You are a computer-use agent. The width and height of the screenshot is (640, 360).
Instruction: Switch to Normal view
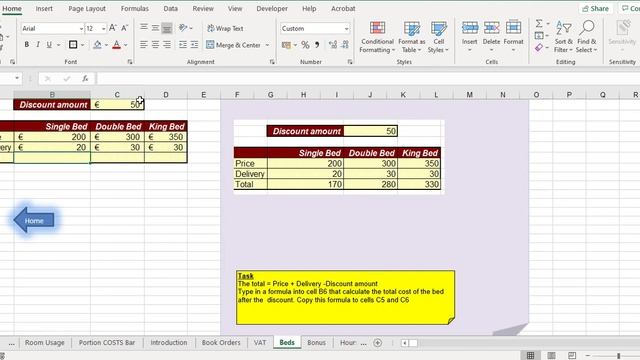(530, 355)
